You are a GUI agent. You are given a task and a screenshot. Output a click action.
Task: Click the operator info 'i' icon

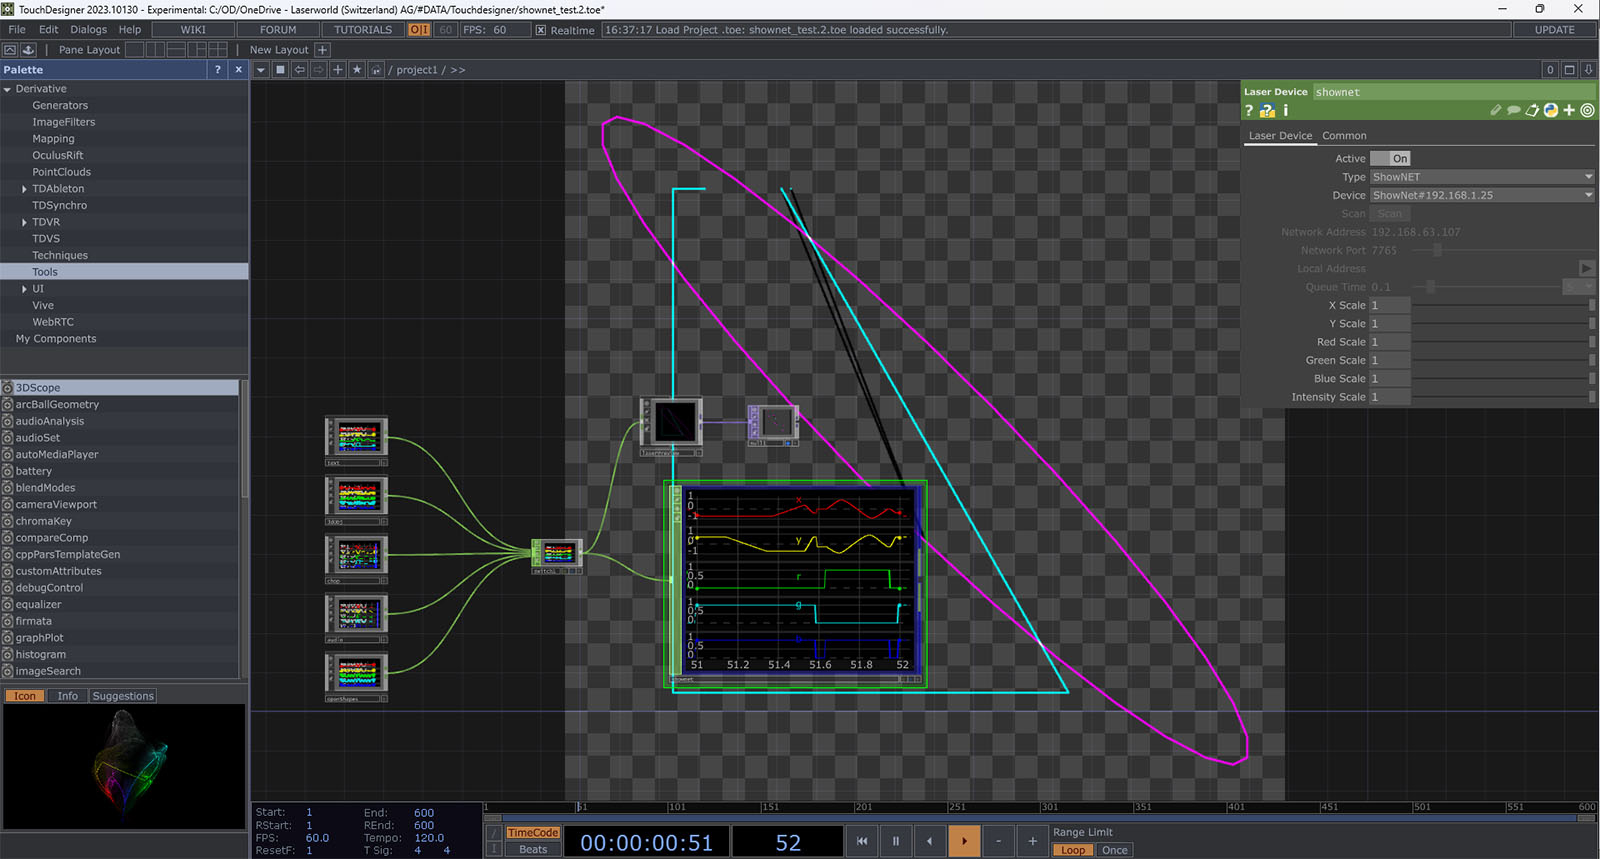click(1286, 111)
